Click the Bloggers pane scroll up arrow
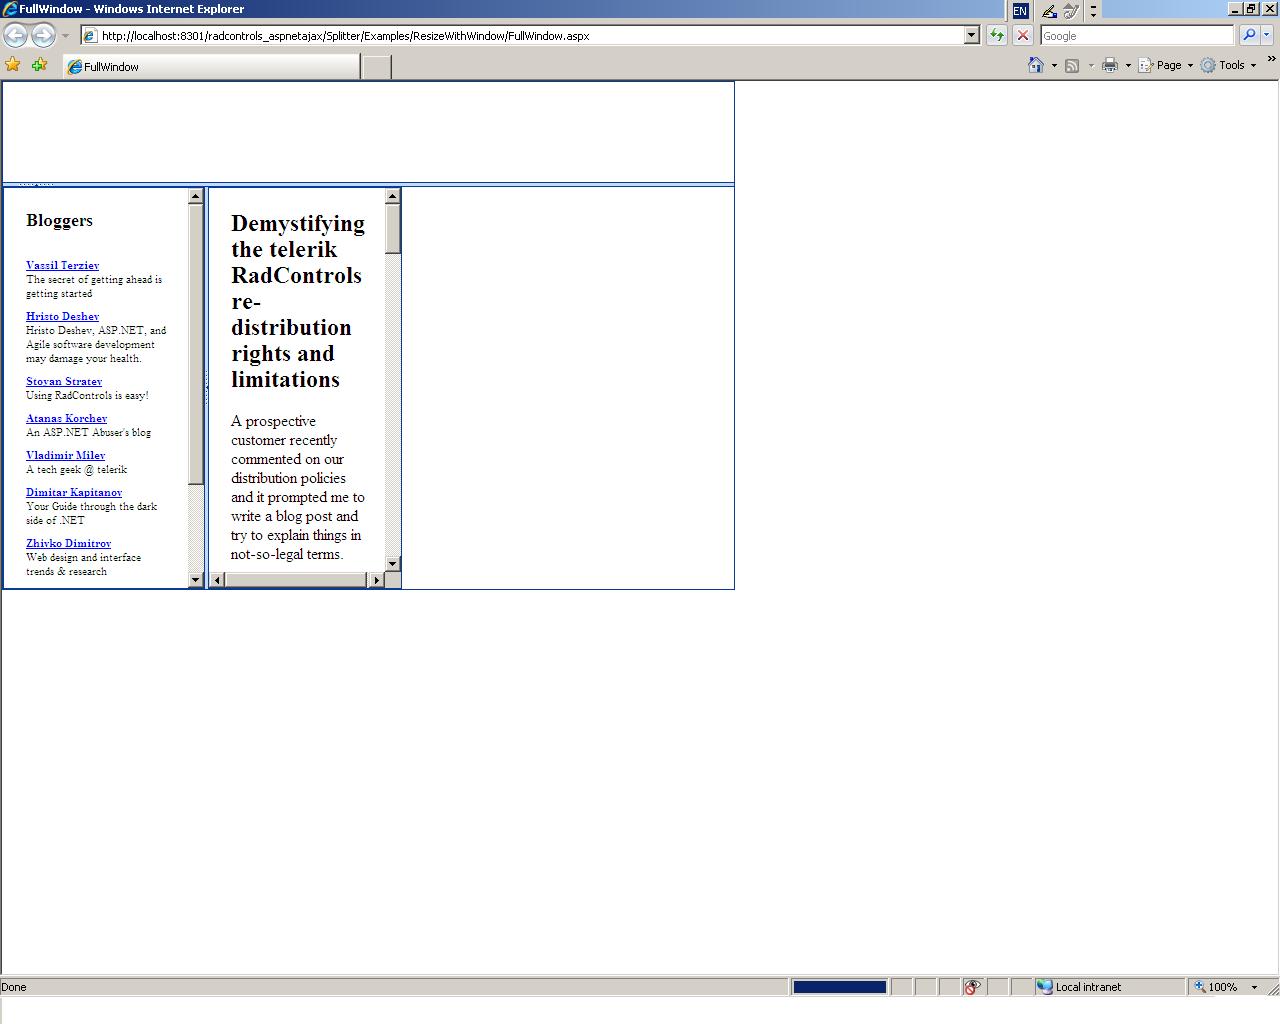This screenshot has height=1024, width=1280. (195, 196)
